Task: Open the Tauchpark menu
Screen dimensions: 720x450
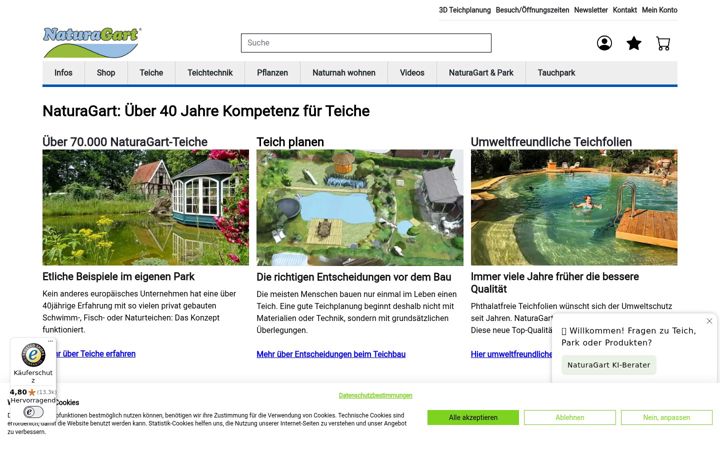Action: [x=556, y=73]
